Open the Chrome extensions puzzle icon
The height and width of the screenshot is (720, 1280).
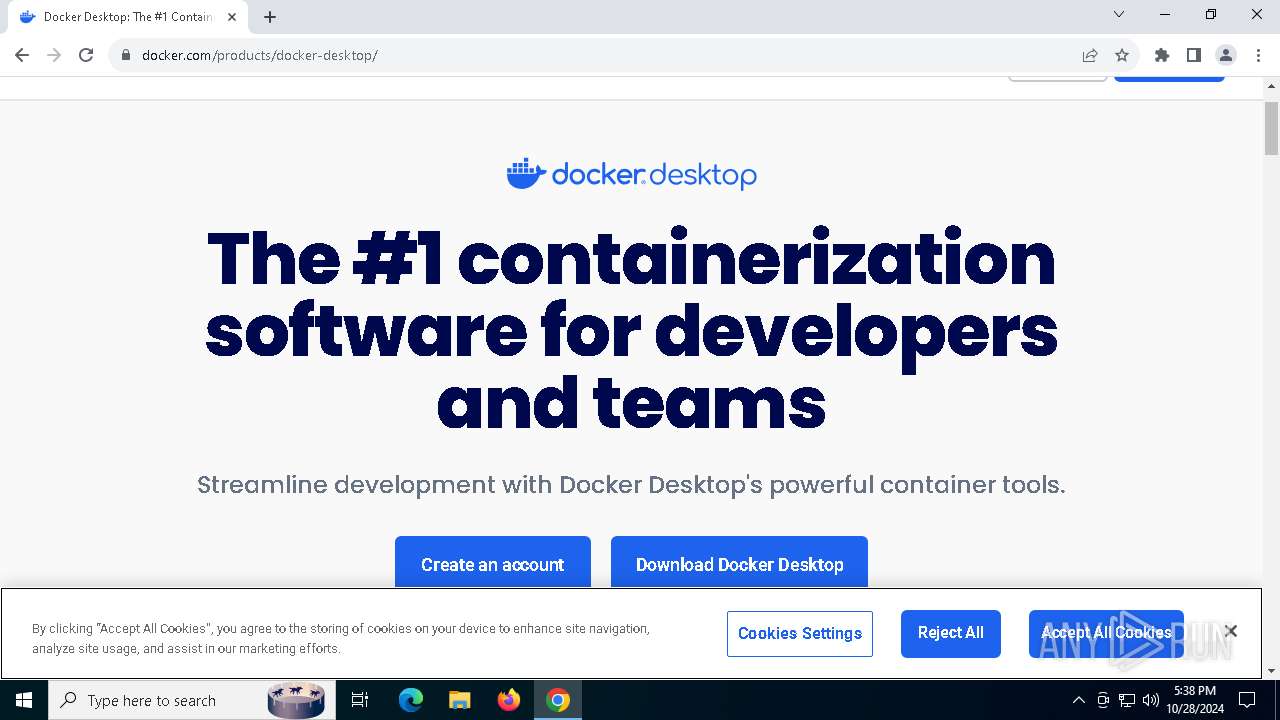1162,55
